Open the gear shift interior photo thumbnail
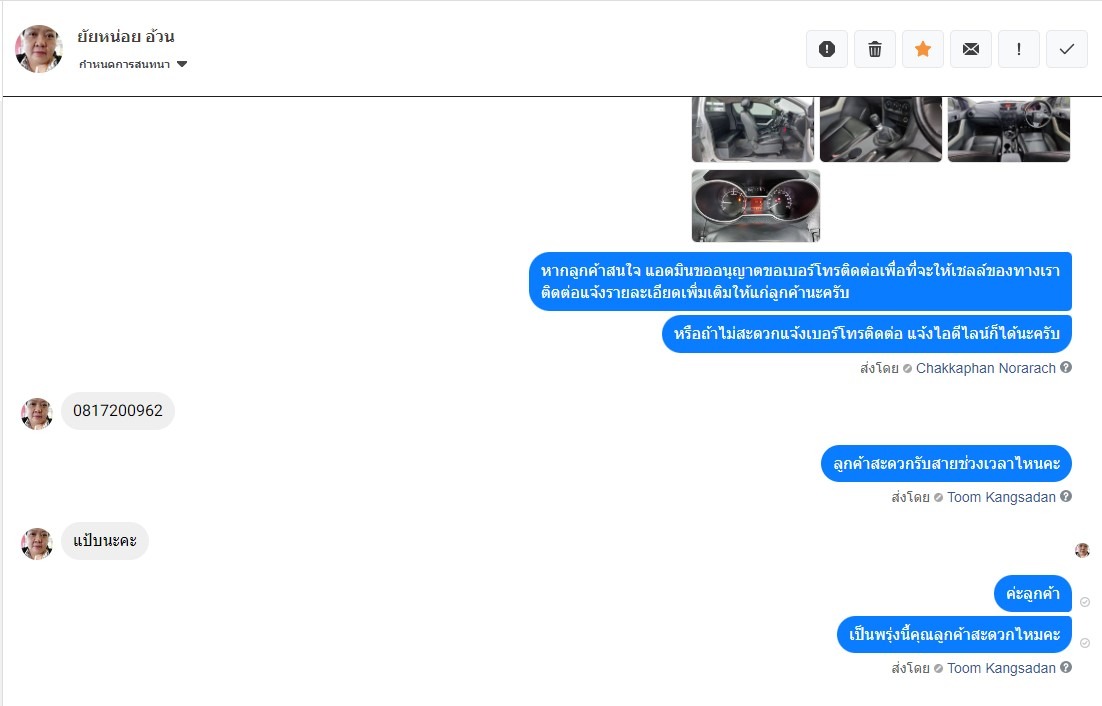The height and width of the screenshot is (706, 1102). [x=881, y=129]
